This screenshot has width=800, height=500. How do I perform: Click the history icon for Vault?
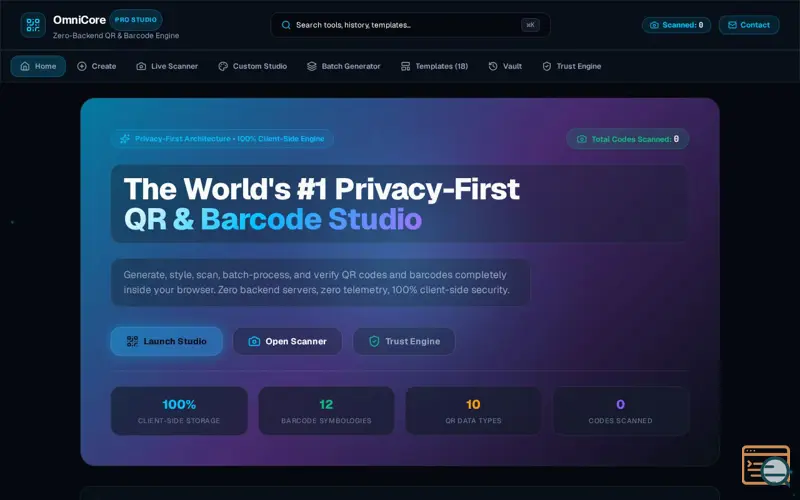click(493, 66)
